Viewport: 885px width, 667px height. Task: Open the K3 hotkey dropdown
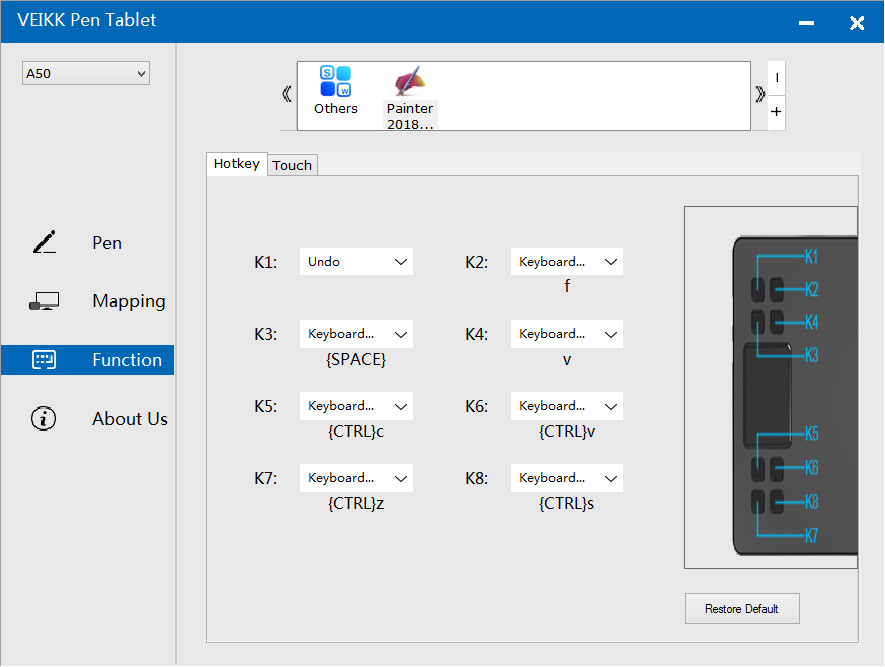pyautogui.click(x=356, y=334)
